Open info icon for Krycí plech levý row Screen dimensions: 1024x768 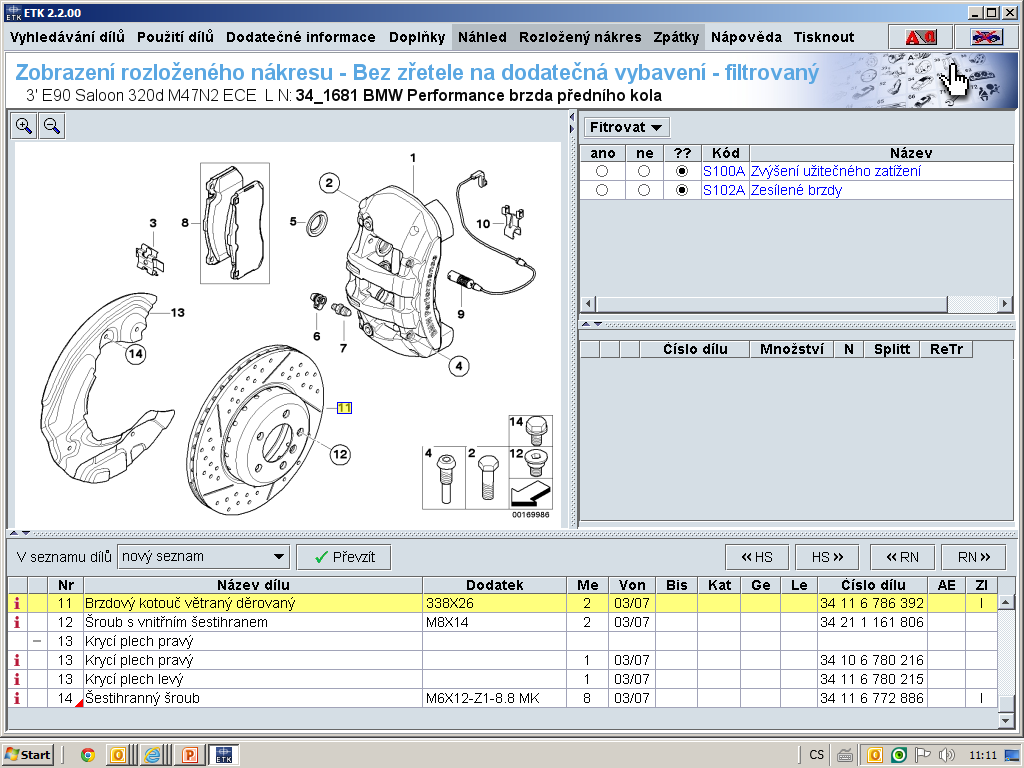coord(17,679)
